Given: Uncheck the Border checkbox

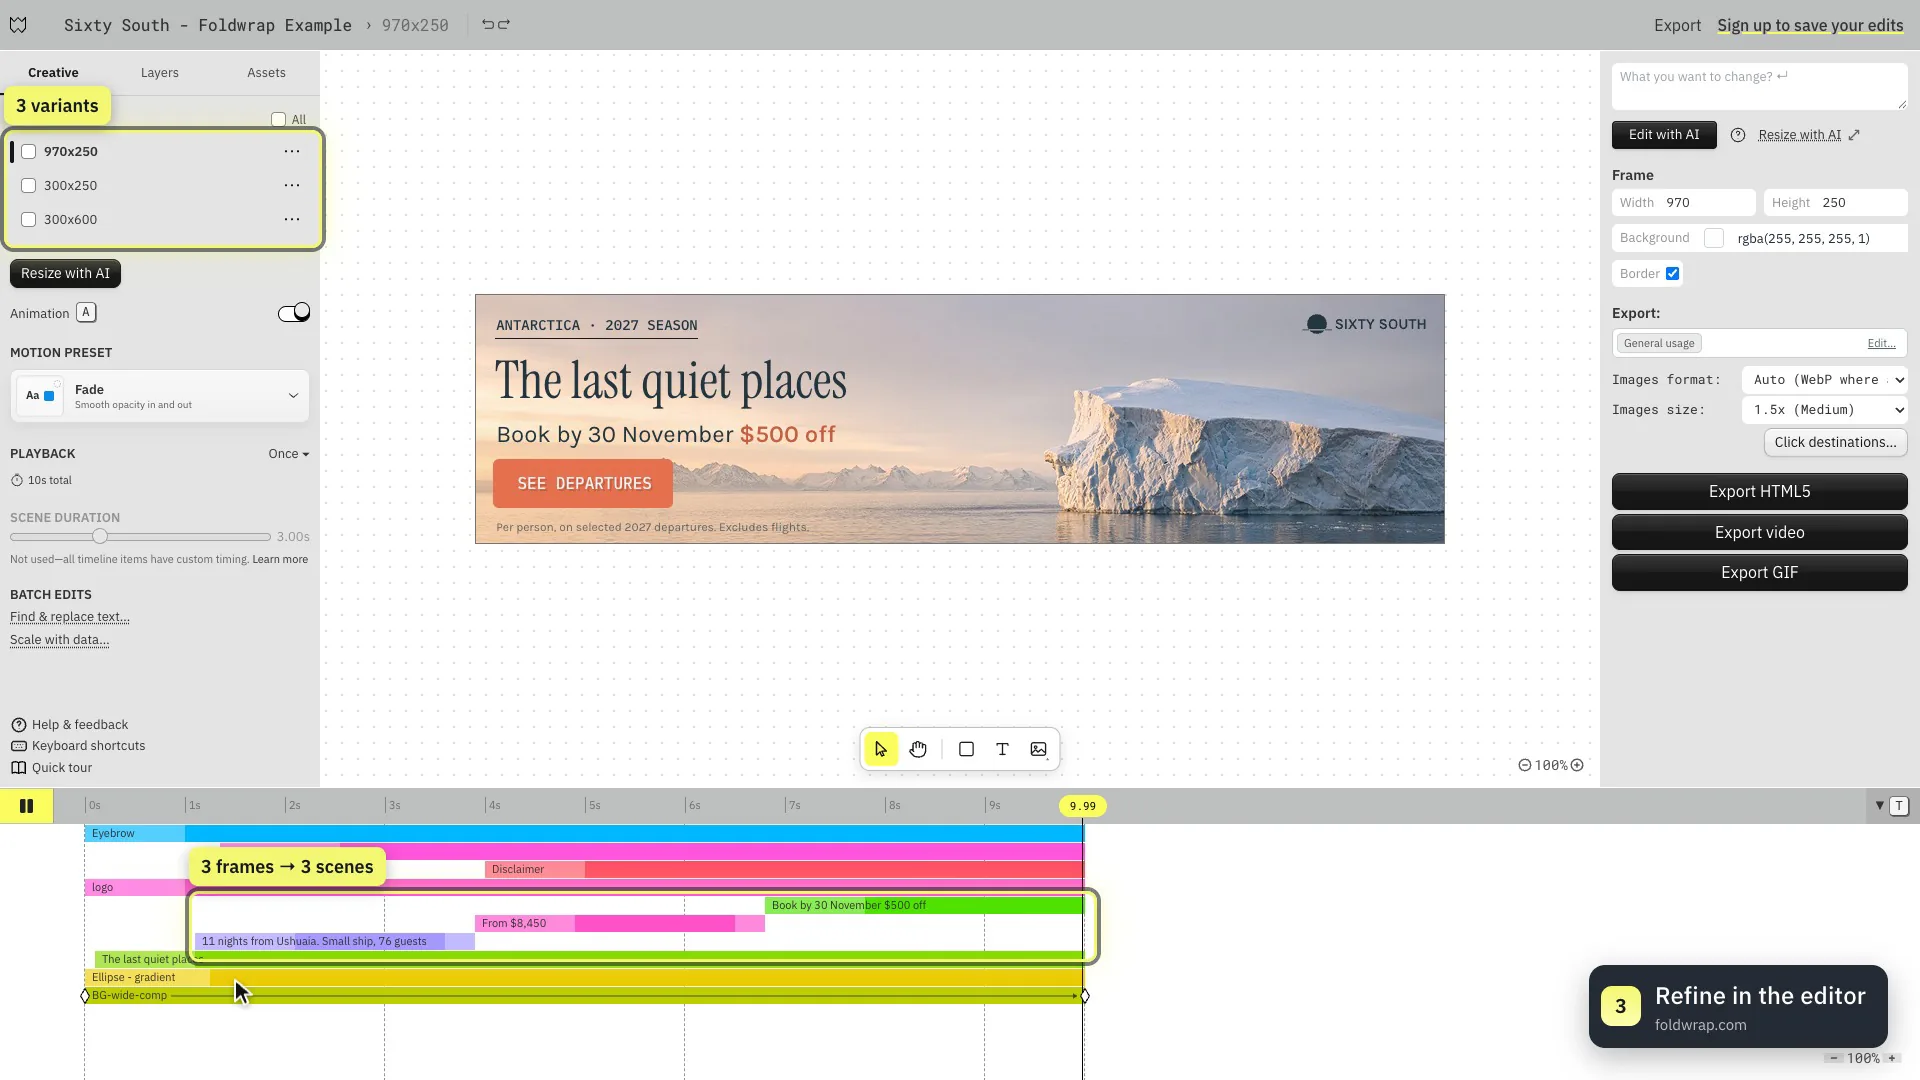Looking at the screenshot, I should pos(1672,274).
